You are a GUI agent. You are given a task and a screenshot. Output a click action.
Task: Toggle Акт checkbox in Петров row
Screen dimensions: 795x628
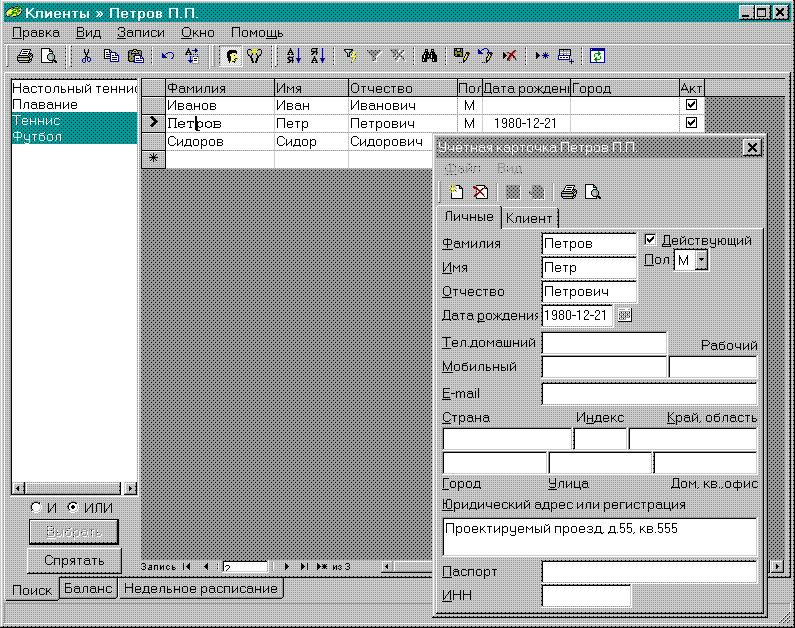coord(691,123)
